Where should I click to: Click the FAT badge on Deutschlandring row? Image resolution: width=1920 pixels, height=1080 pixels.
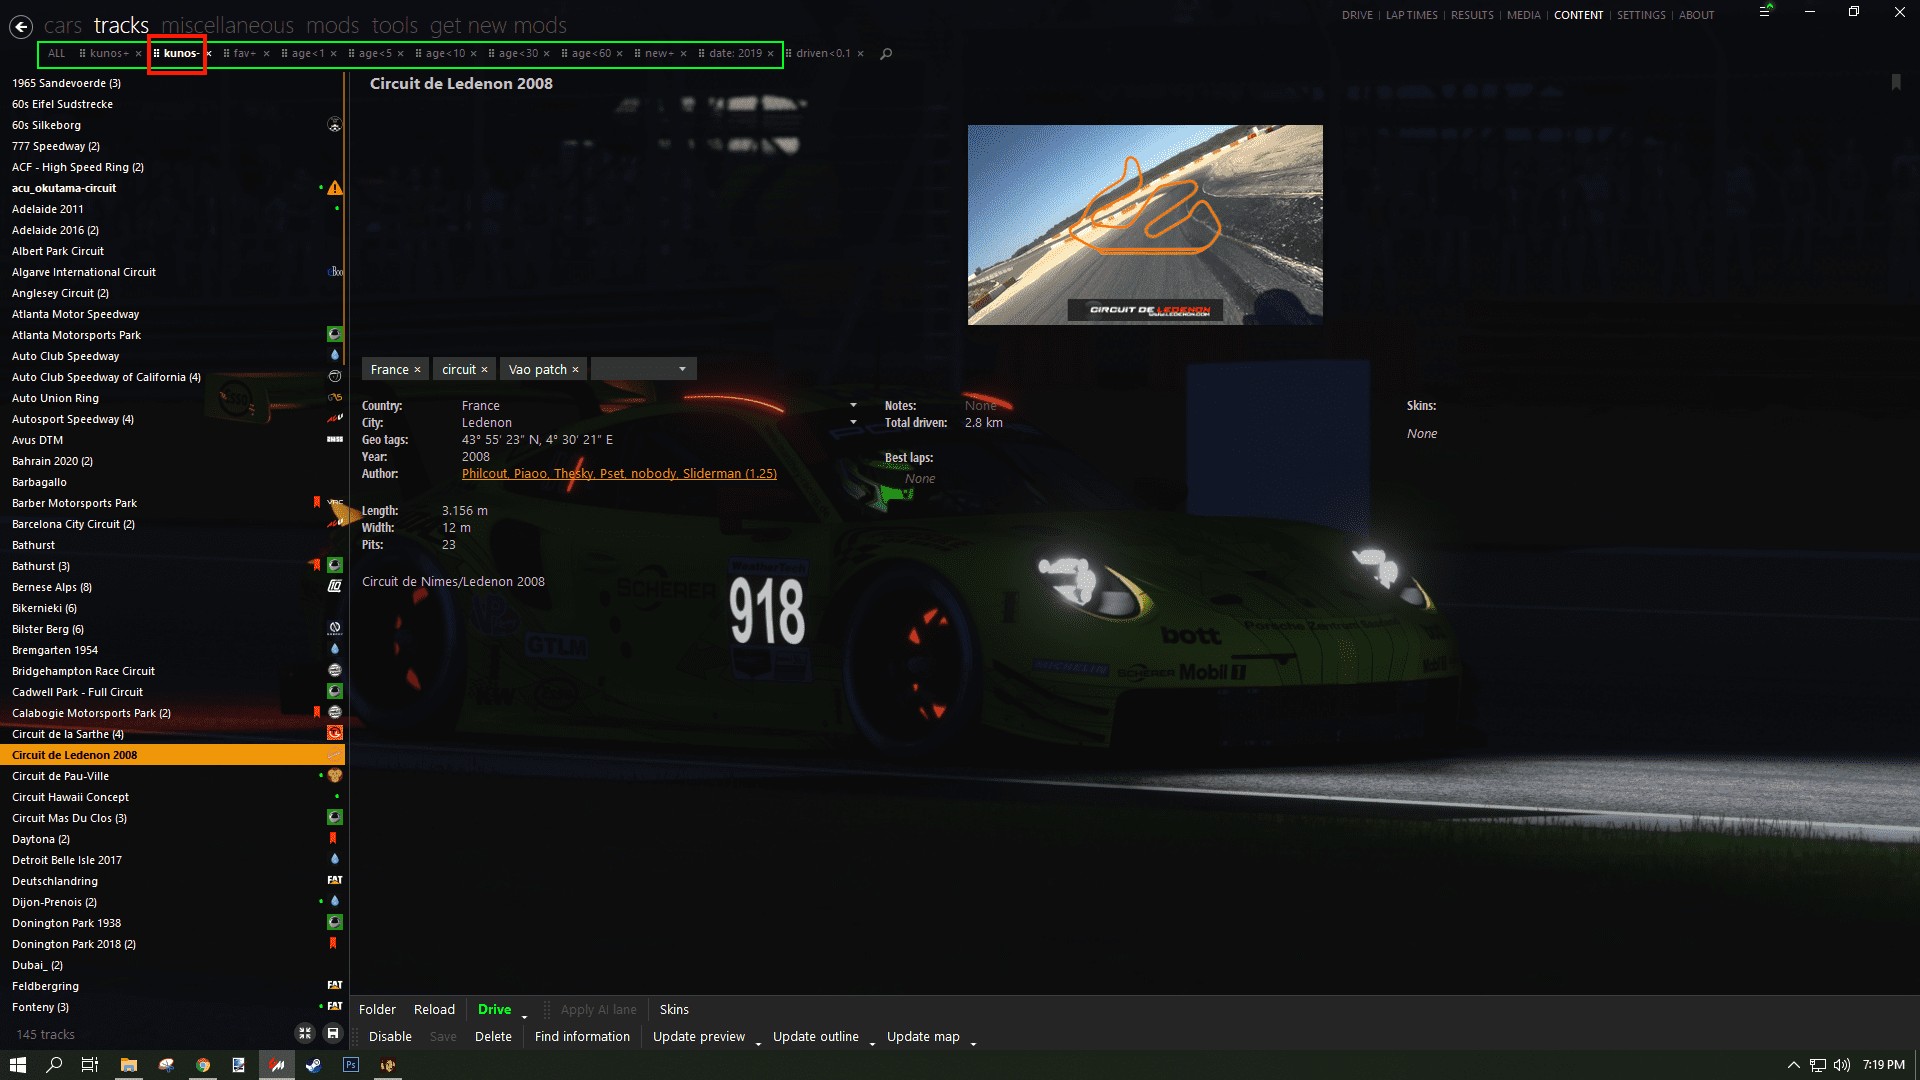click(335, 881)
